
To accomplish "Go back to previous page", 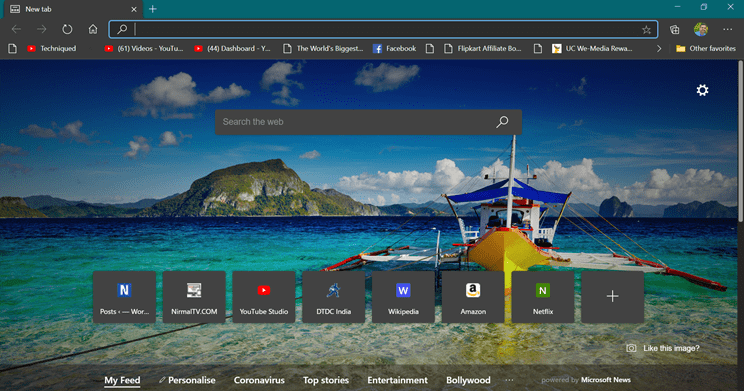I will tap(16, 29).
